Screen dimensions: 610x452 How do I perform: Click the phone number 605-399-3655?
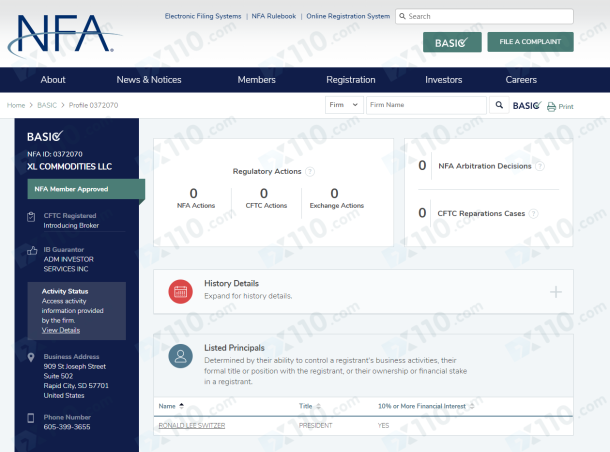tap(67, 427)
